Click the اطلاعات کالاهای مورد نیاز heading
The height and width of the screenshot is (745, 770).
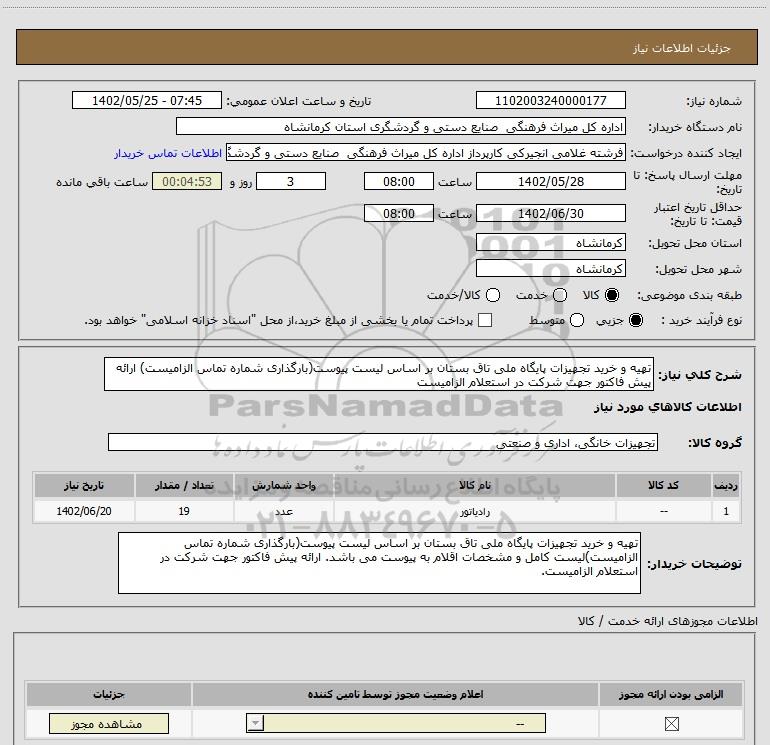pos(668,407)
